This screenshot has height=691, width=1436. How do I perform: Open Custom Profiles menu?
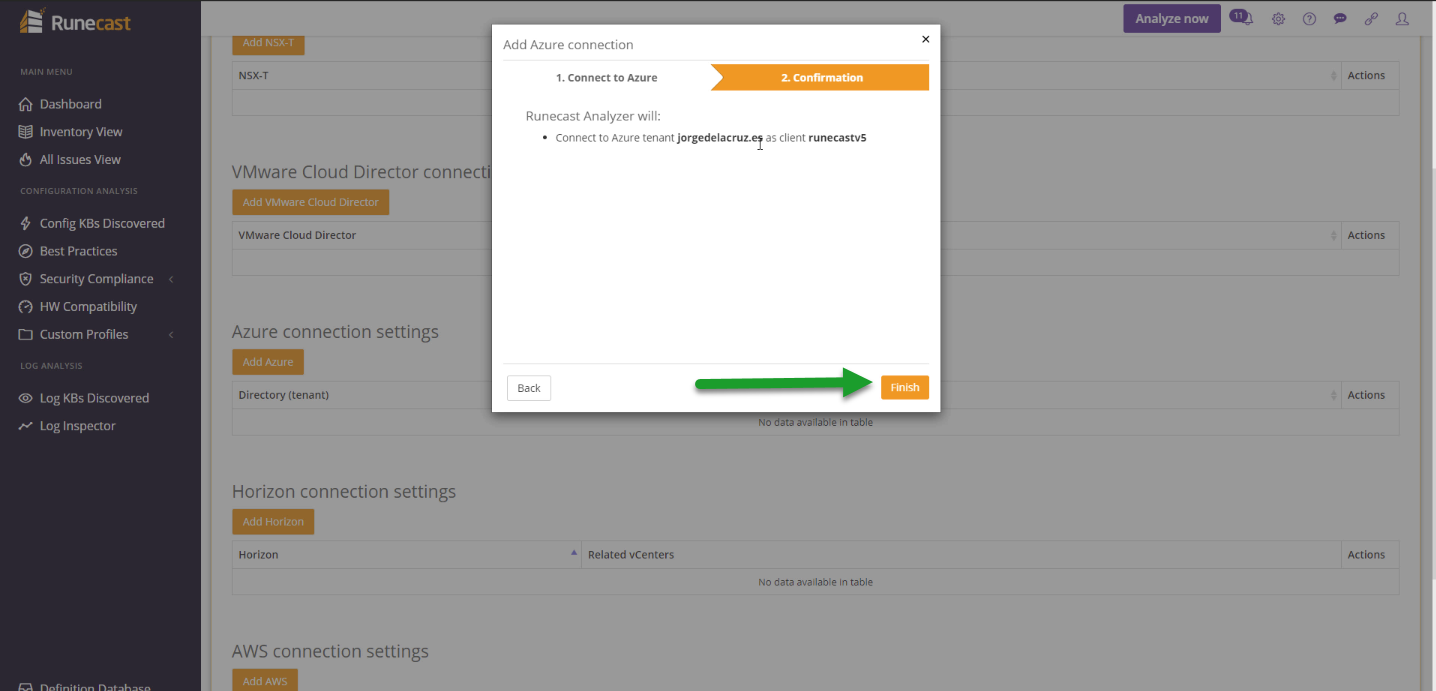[x=84, y=335]
